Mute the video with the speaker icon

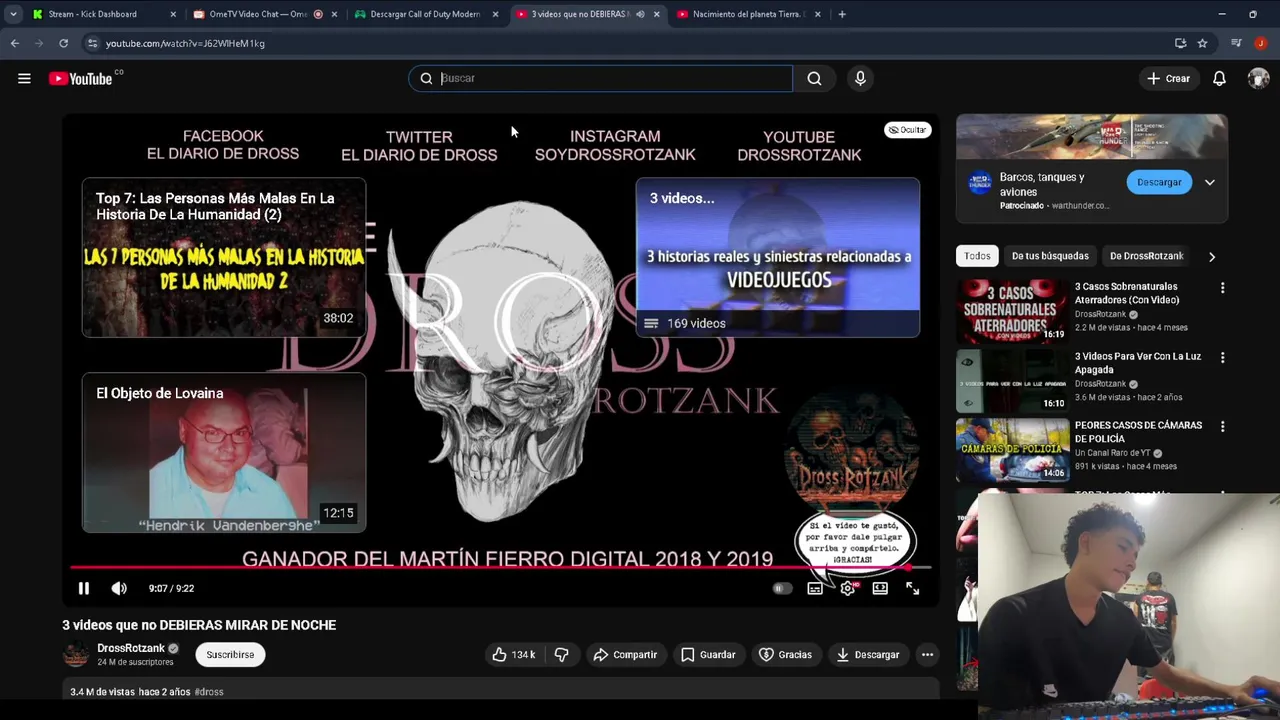pyautogui.click(x=119, y=588)
